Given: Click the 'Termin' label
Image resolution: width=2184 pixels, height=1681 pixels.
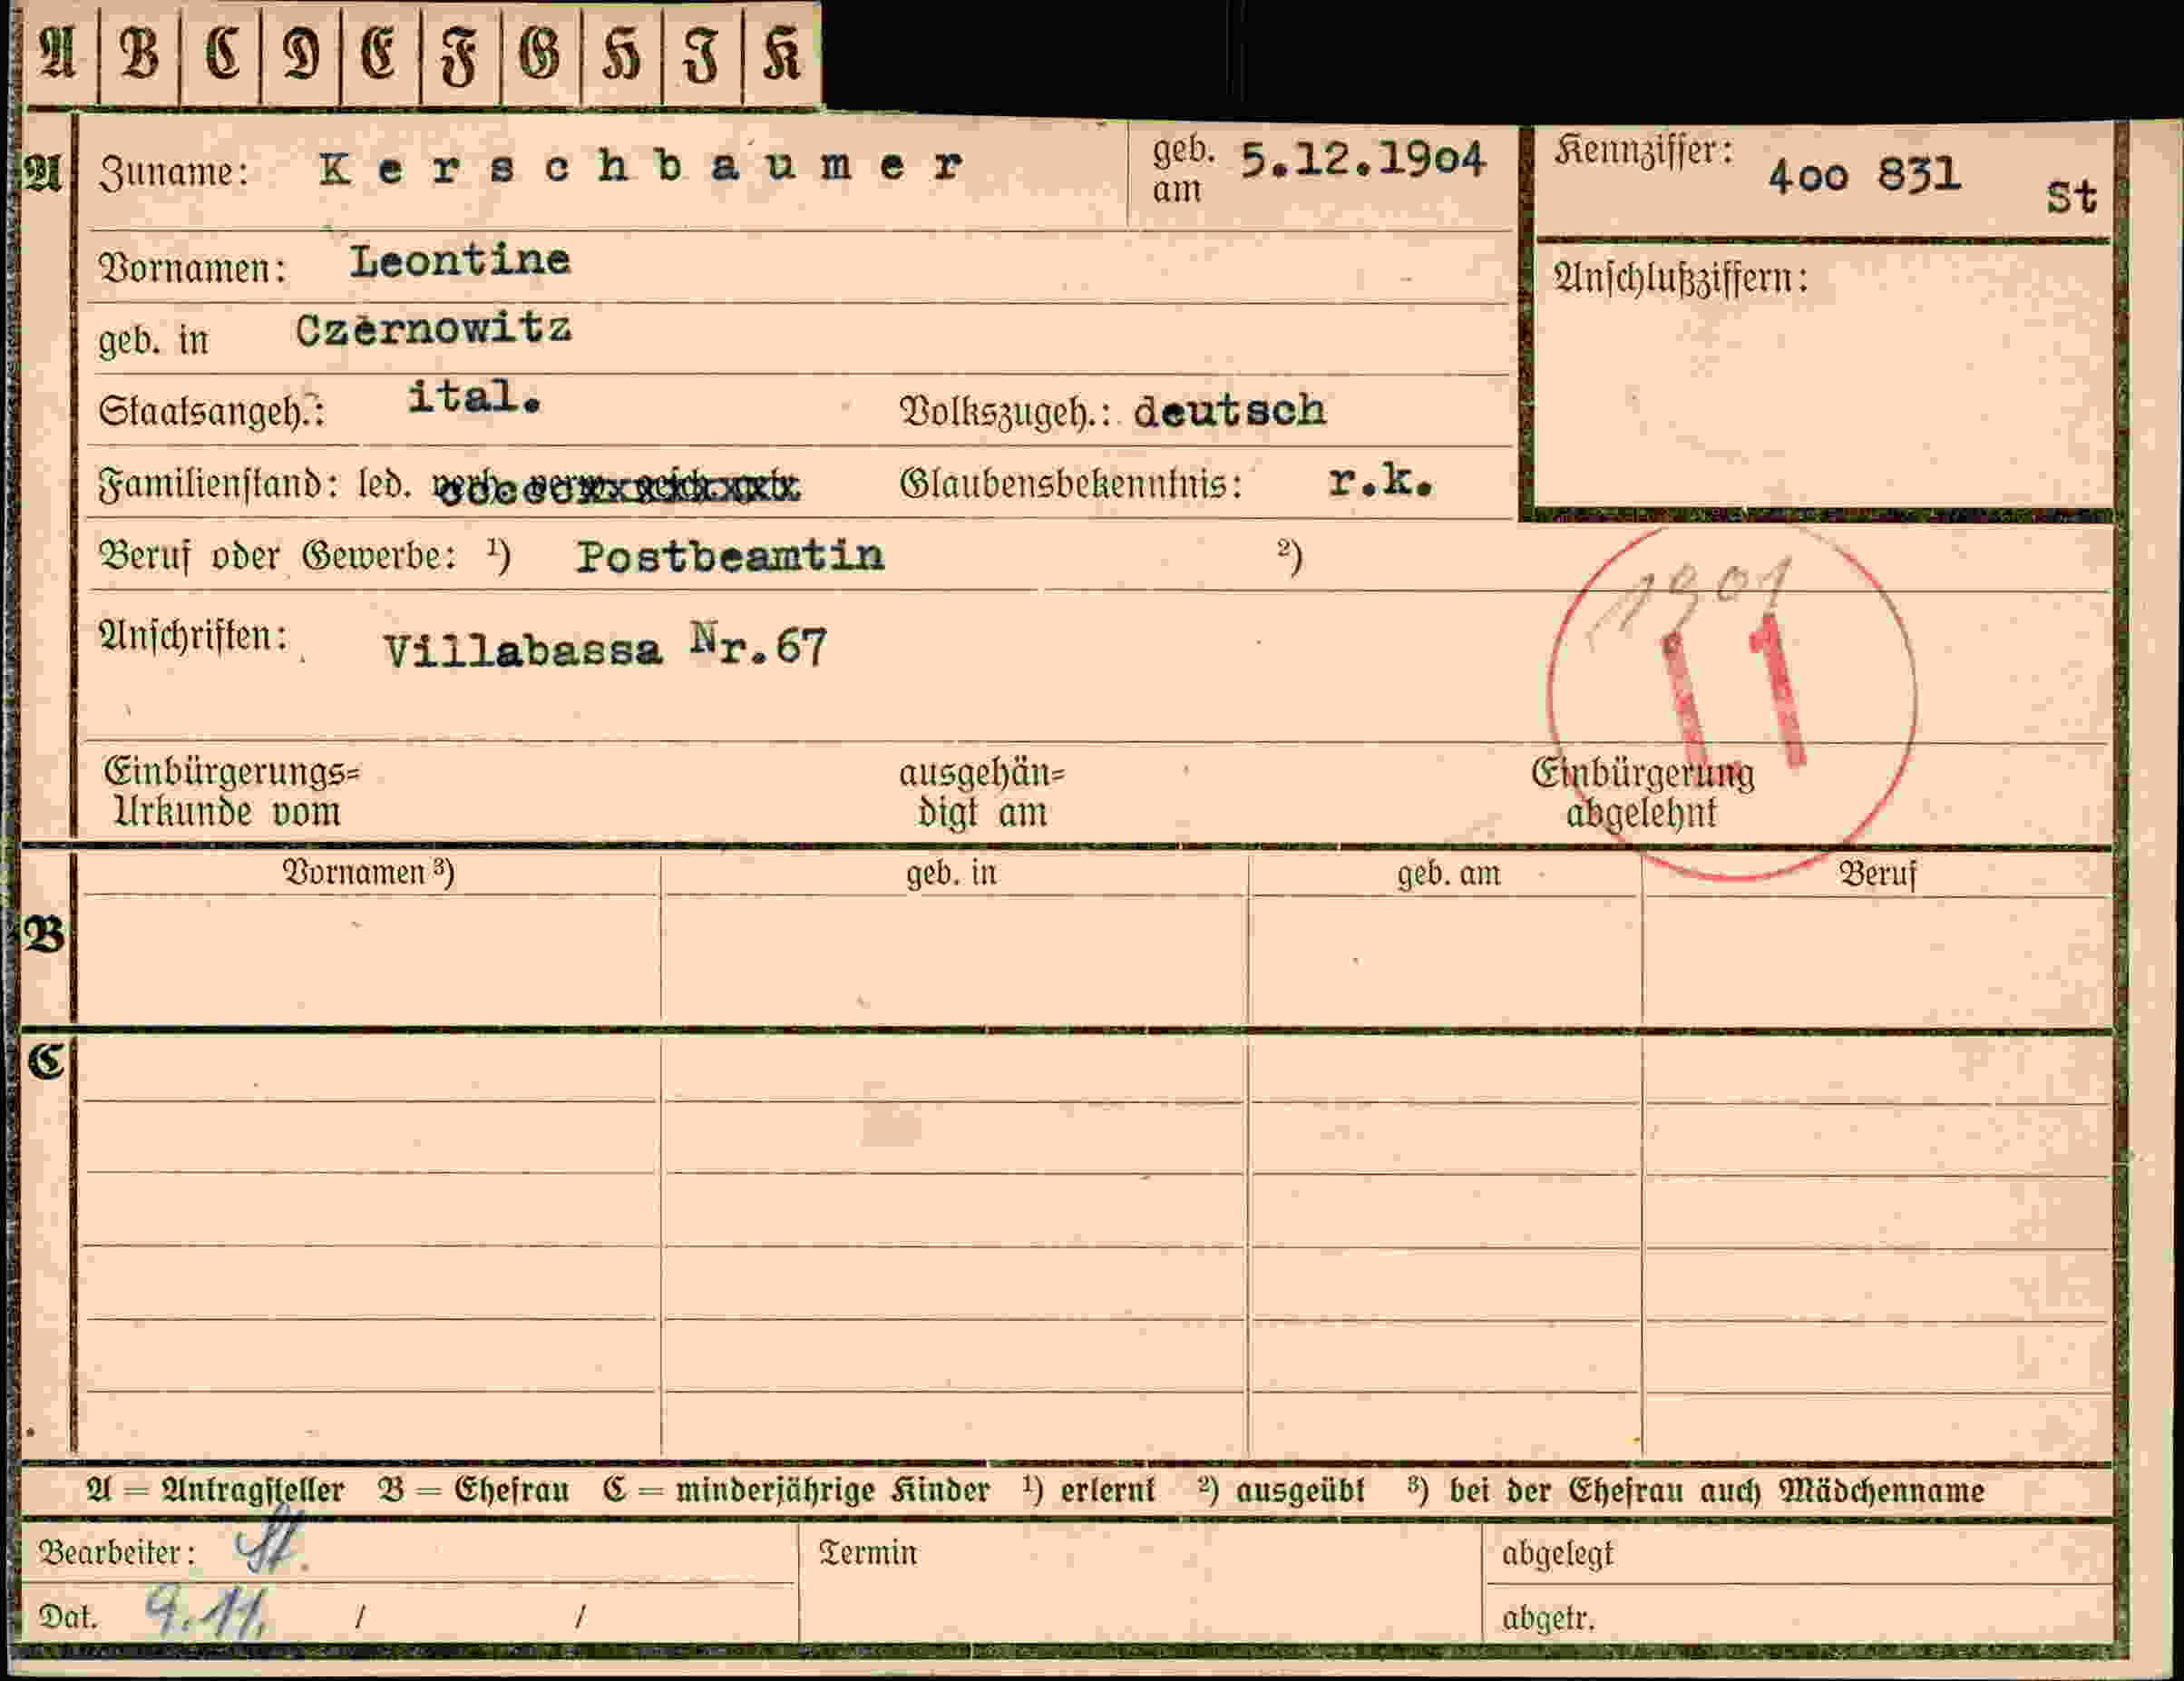Looking at the screenshot, I should pos(868,1553).
